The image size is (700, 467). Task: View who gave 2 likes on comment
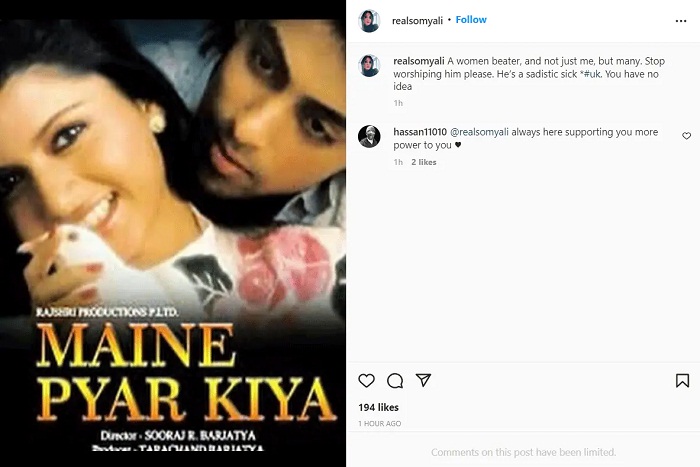tap(424, 162)
